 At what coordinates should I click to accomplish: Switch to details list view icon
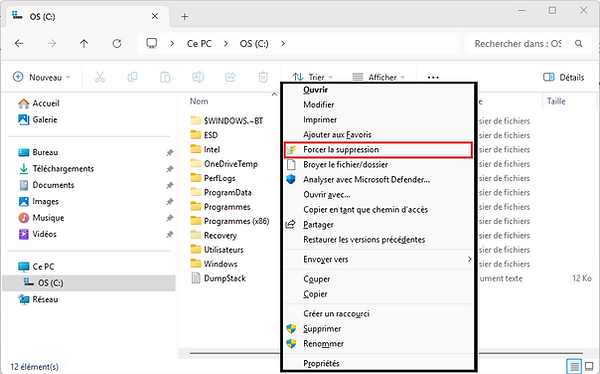[x=574, y=366]
